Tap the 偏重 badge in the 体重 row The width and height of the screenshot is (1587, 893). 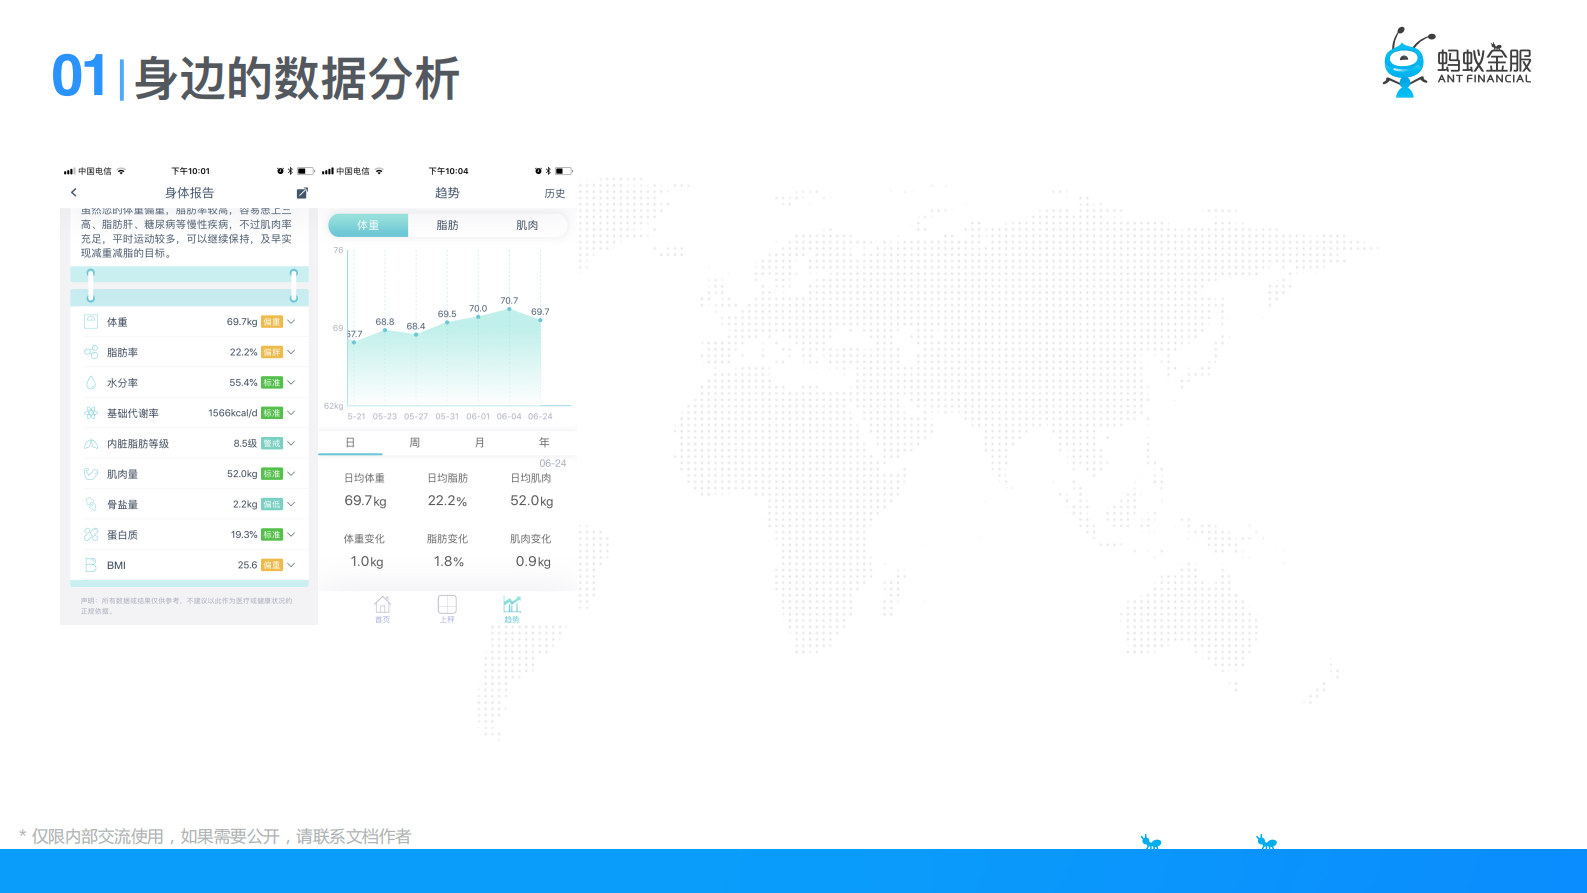[x=272, y=322]
